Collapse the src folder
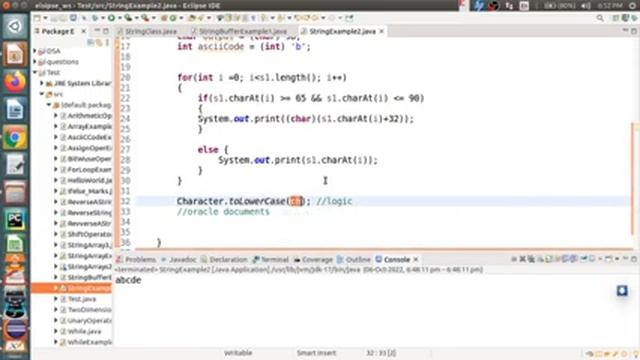 42,94
